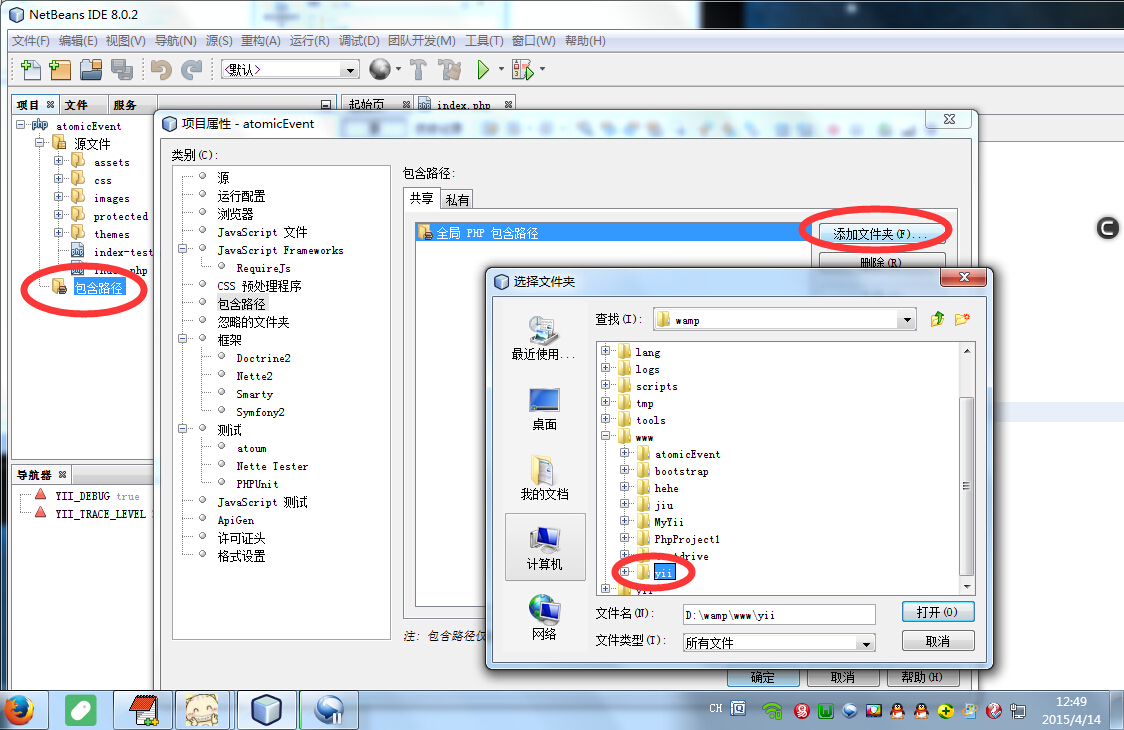Go up one folder level in chooser
Screen dimensions: 1124x730
(x=937, y=319)
